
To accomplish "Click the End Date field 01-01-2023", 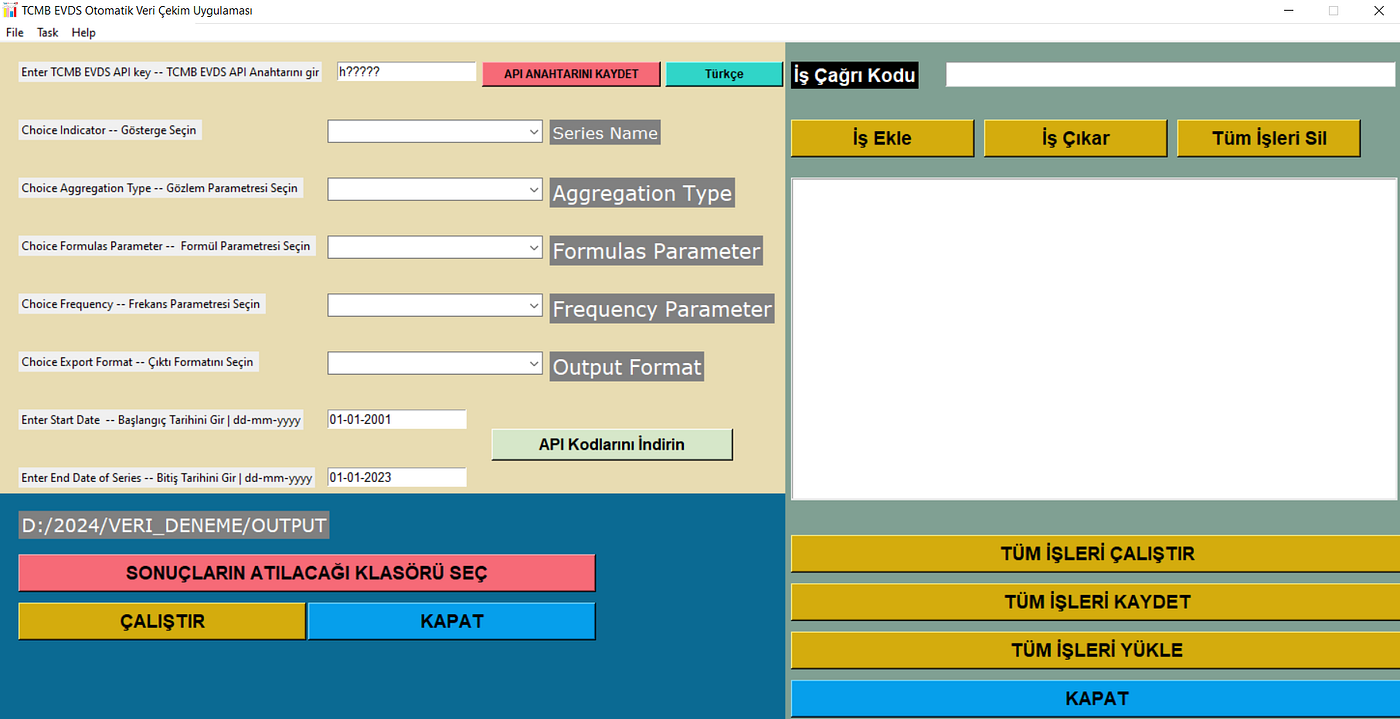I will click(x=397, y=477).
